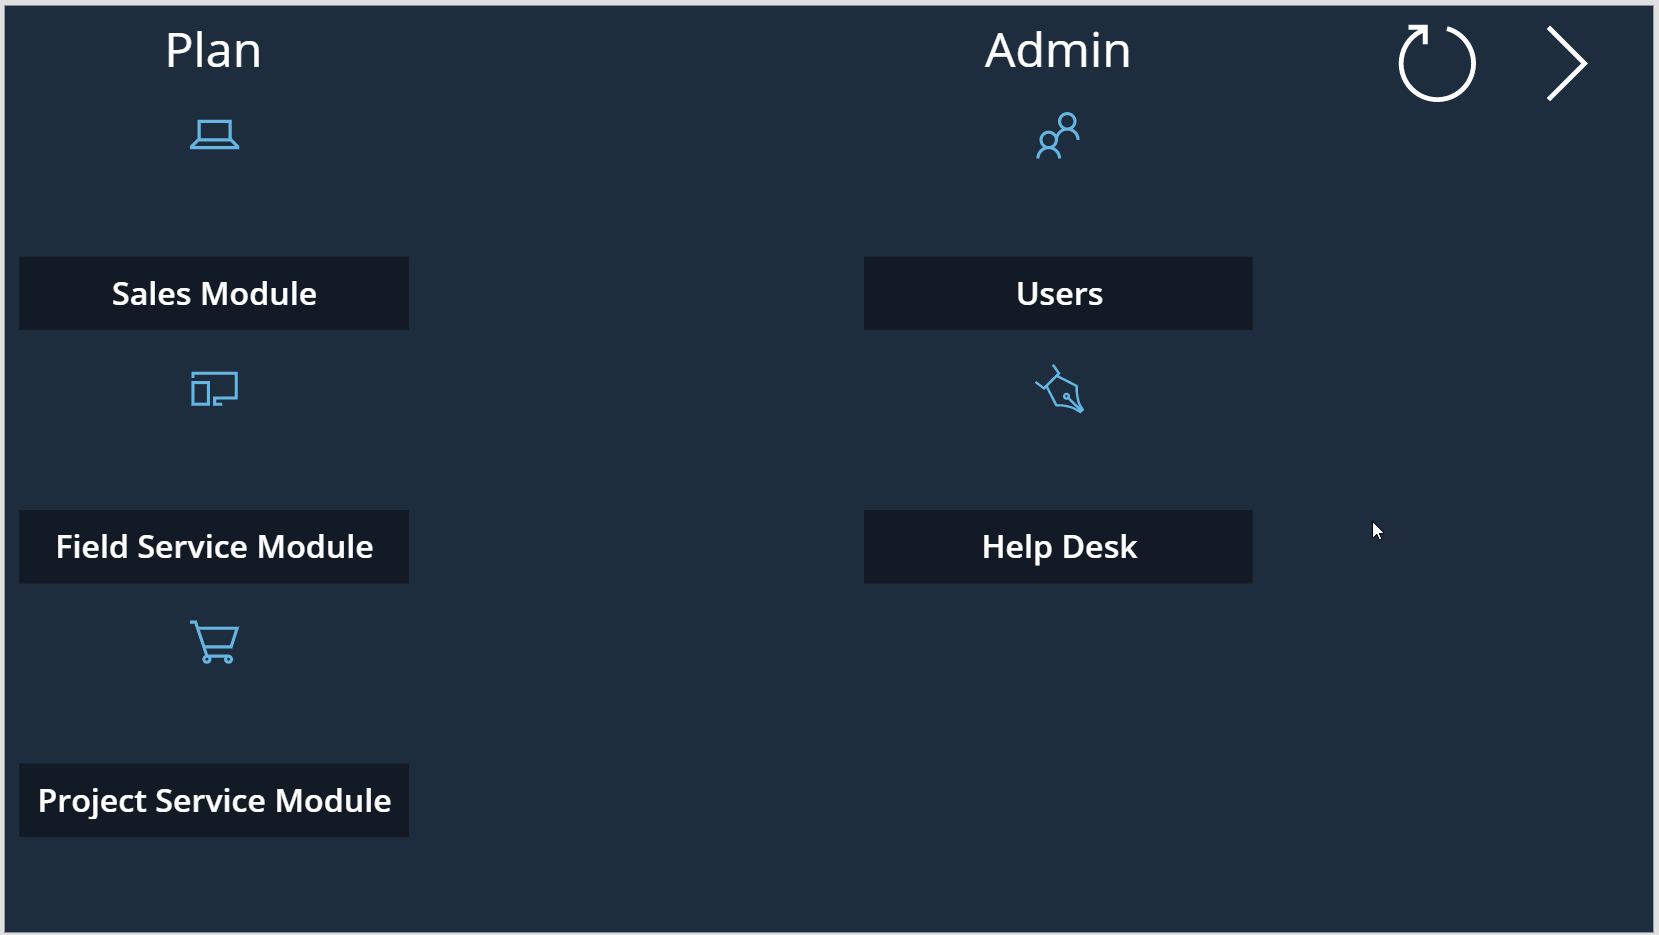Open the Sales Module button
This screenshot has width=1659, height=935.
(214, 293)
